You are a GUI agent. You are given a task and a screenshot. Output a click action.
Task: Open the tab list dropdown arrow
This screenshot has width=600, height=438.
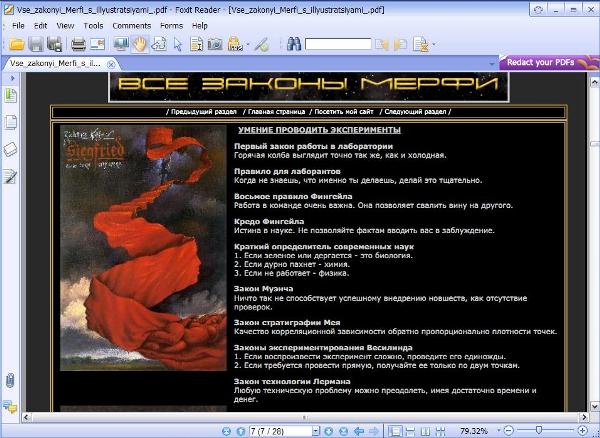pyautogui.click(x=492, y=64)
